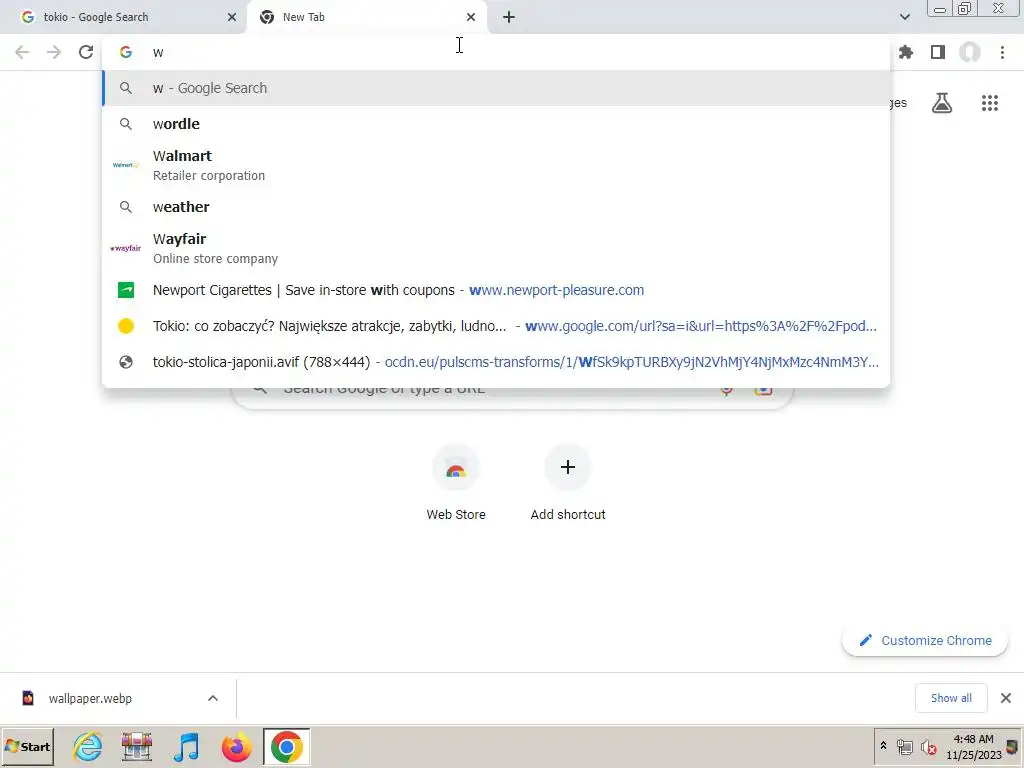Open the music player taskbar icon

187,747
